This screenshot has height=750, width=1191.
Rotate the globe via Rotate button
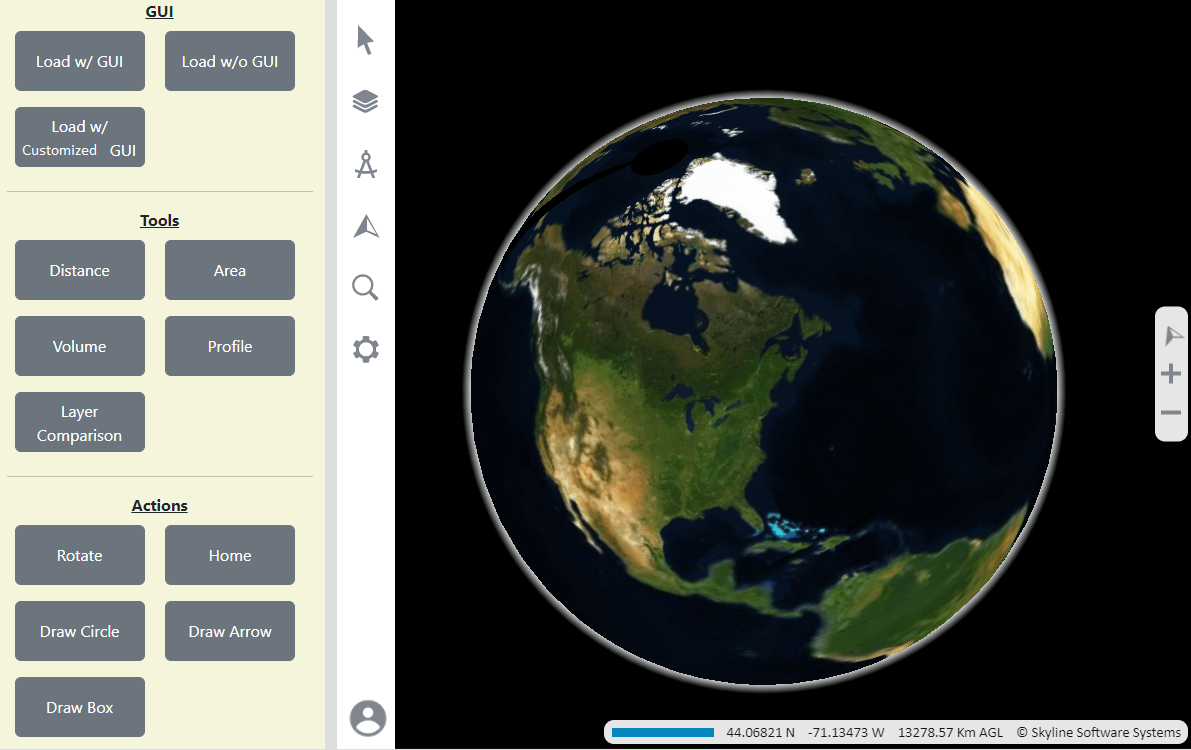(79, 555)
